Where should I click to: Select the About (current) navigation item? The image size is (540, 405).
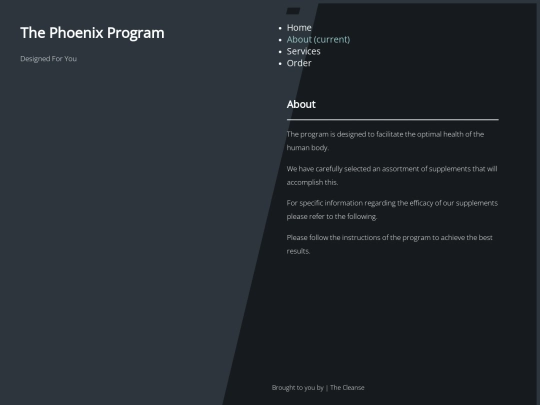pos(318,40)
